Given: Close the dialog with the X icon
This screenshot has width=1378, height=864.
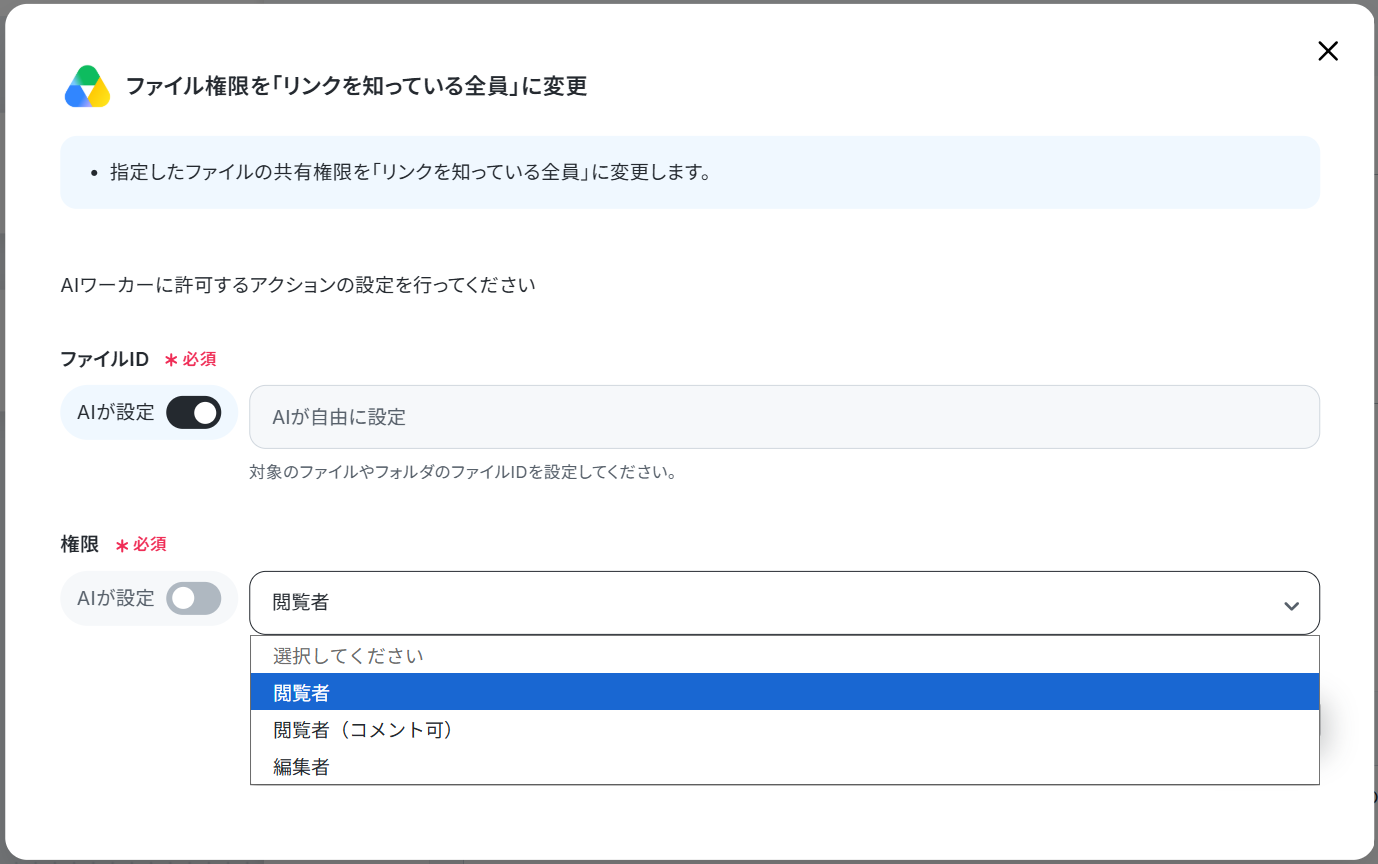Looking at the screenshot, I should pyautogui.click(x=1327, y=51).
